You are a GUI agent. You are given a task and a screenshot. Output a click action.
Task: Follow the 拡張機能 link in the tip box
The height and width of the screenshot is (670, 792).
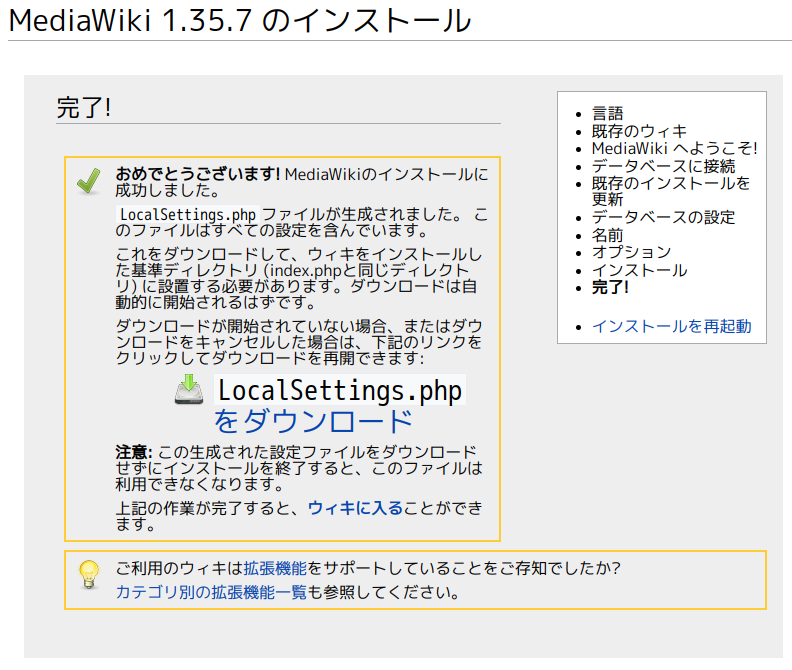pos(275,568)
